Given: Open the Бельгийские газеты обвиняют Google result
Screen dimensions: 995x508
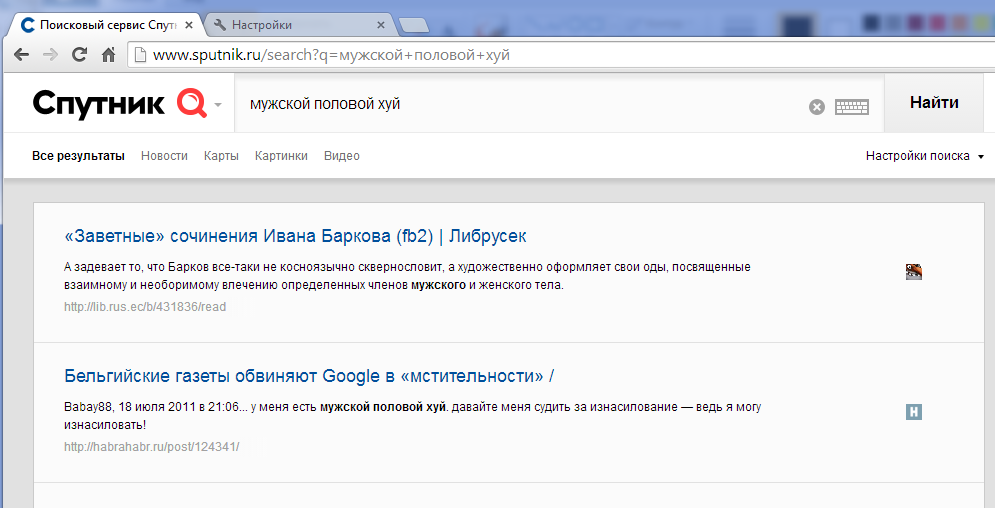Looking at the screenshot, I should pyautogui.click(x=309, y=376).
